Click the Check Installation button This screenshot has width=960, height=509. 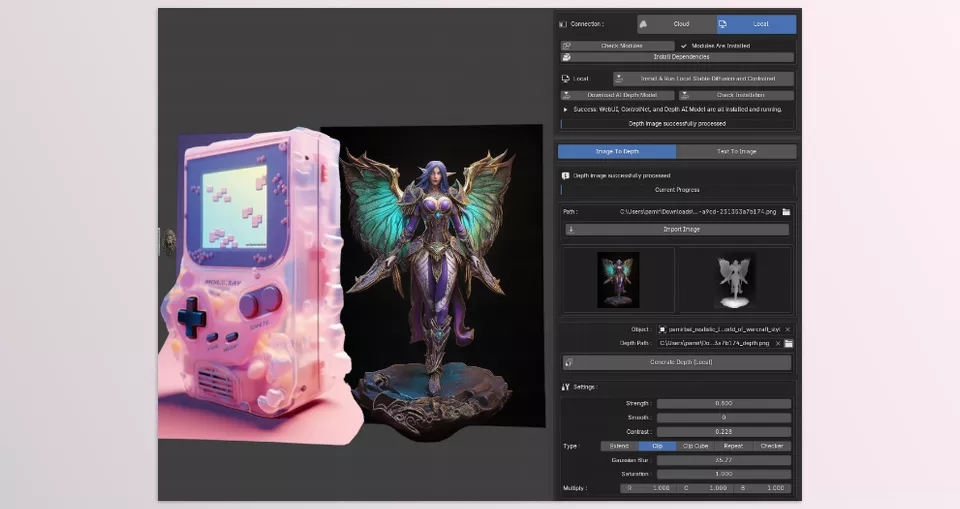(736, 95)
